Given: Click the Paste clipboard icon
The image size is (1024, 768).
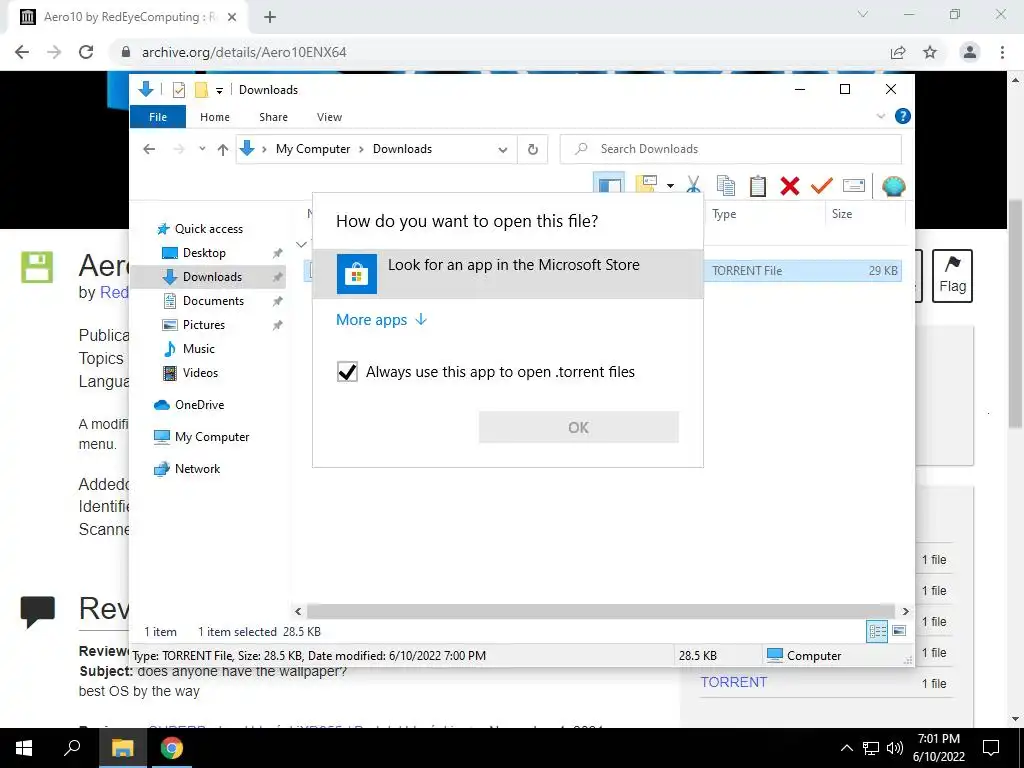Looking at the screenshot, I should tap(758, 186).
